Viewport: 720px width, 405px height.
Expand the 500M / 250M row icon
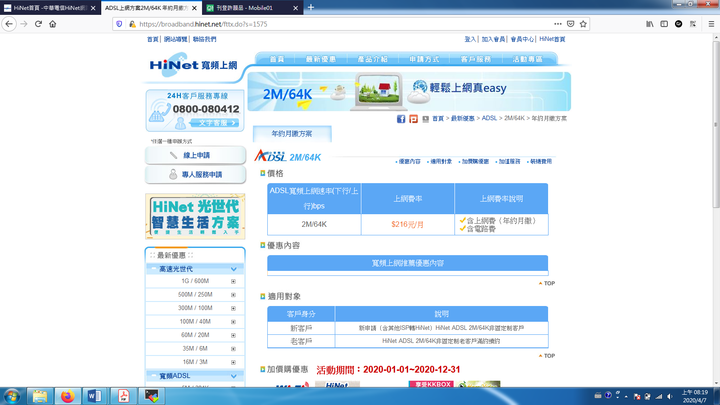[x=233, y=295]
